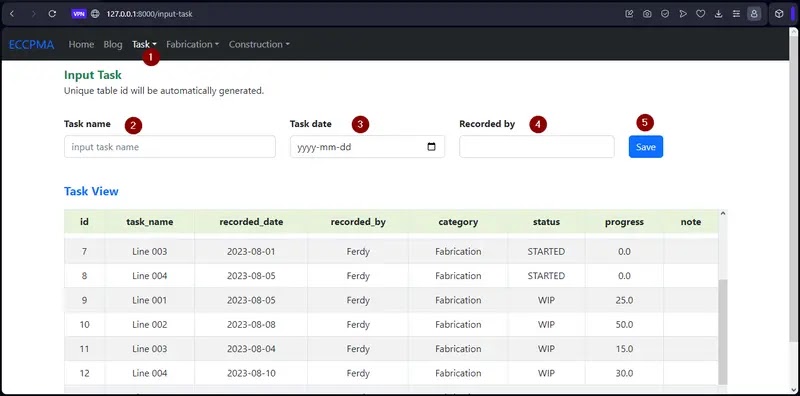
Task: Open downloads icon in browser toolbar
Action: (x=718, y=14)
